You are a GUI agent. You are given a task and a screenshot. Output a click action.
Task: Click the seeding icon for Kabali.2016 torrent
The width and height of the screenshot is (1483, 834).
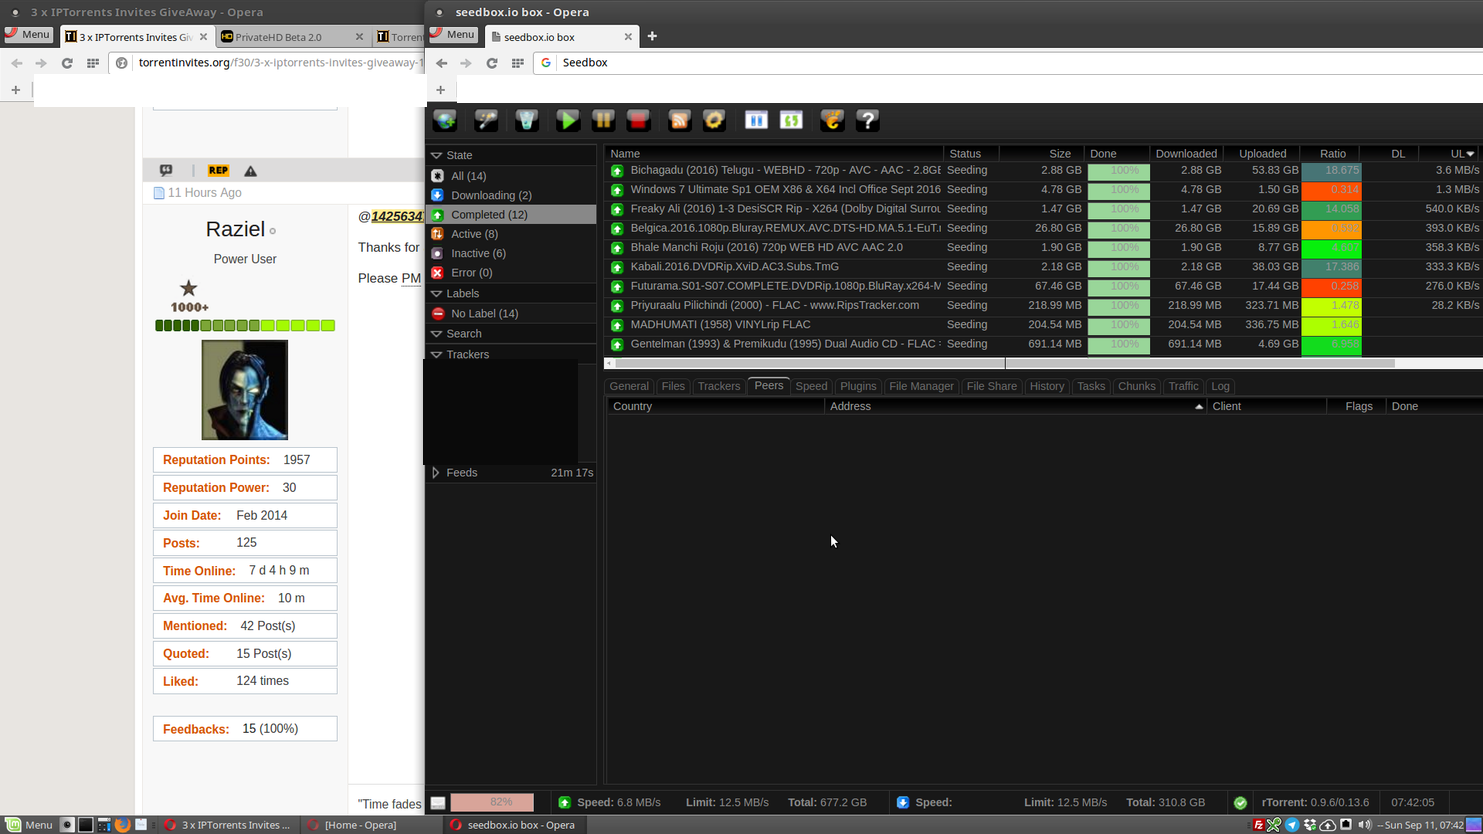pos(617,267)
